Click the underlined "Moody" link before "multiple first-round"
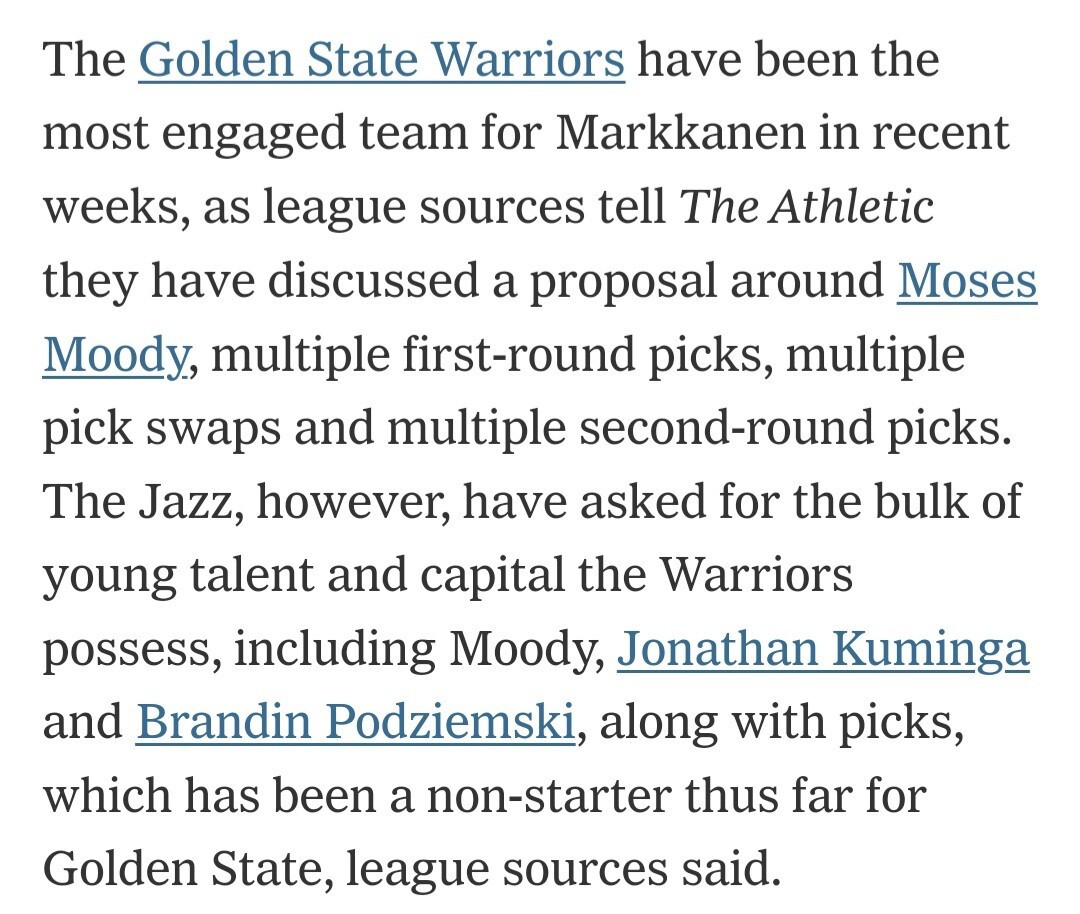 coord(115,355)
